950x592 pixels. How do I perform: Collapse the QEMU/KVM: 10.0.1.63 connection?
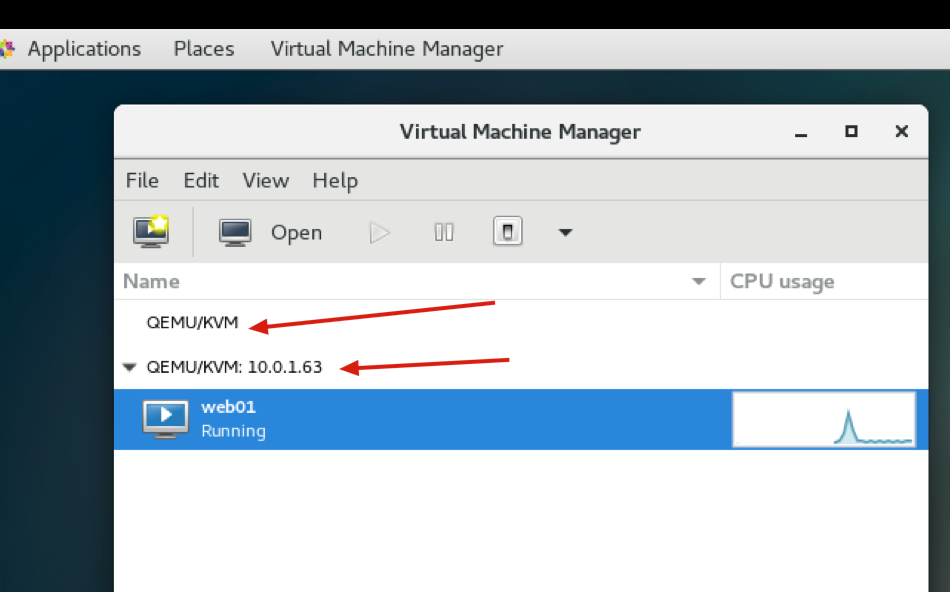[x=129, y=367]
